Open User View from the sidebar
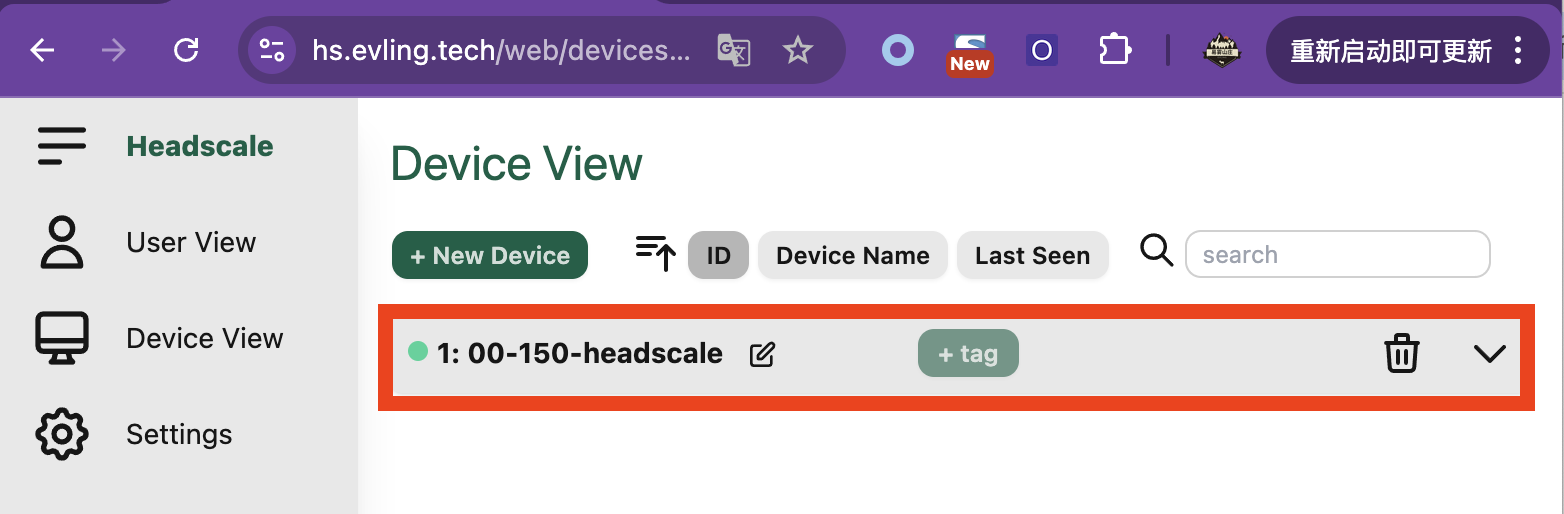1564x514 pixels. pos(191,242)
